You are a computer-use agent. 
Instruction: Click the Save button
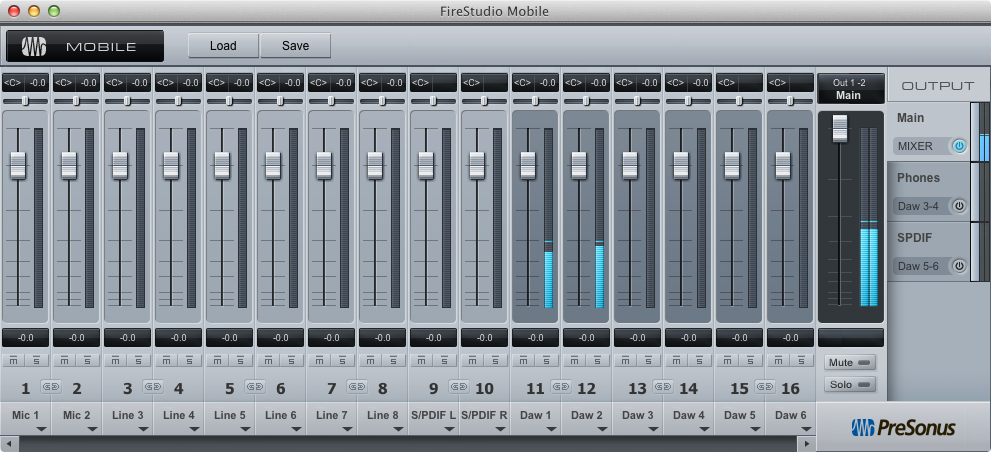coord(296,46)
